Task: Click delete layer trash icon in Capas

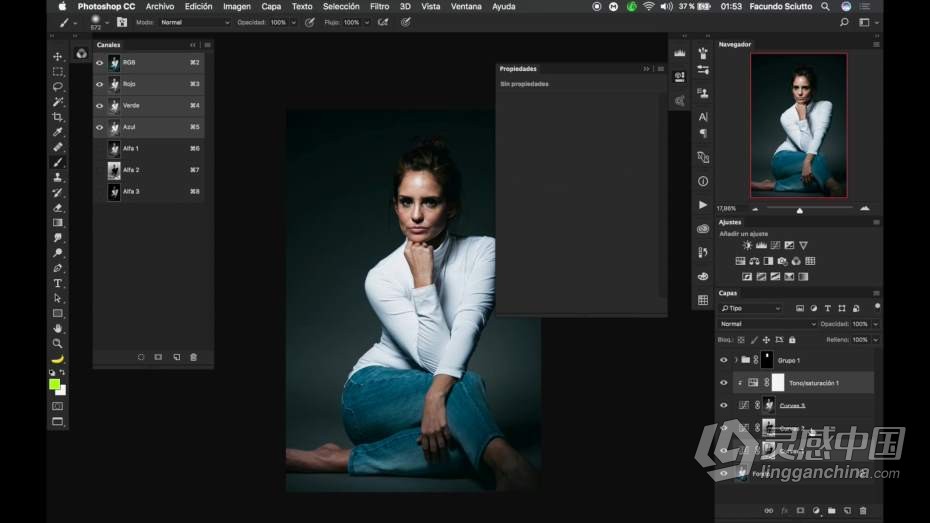Action: 863,511
